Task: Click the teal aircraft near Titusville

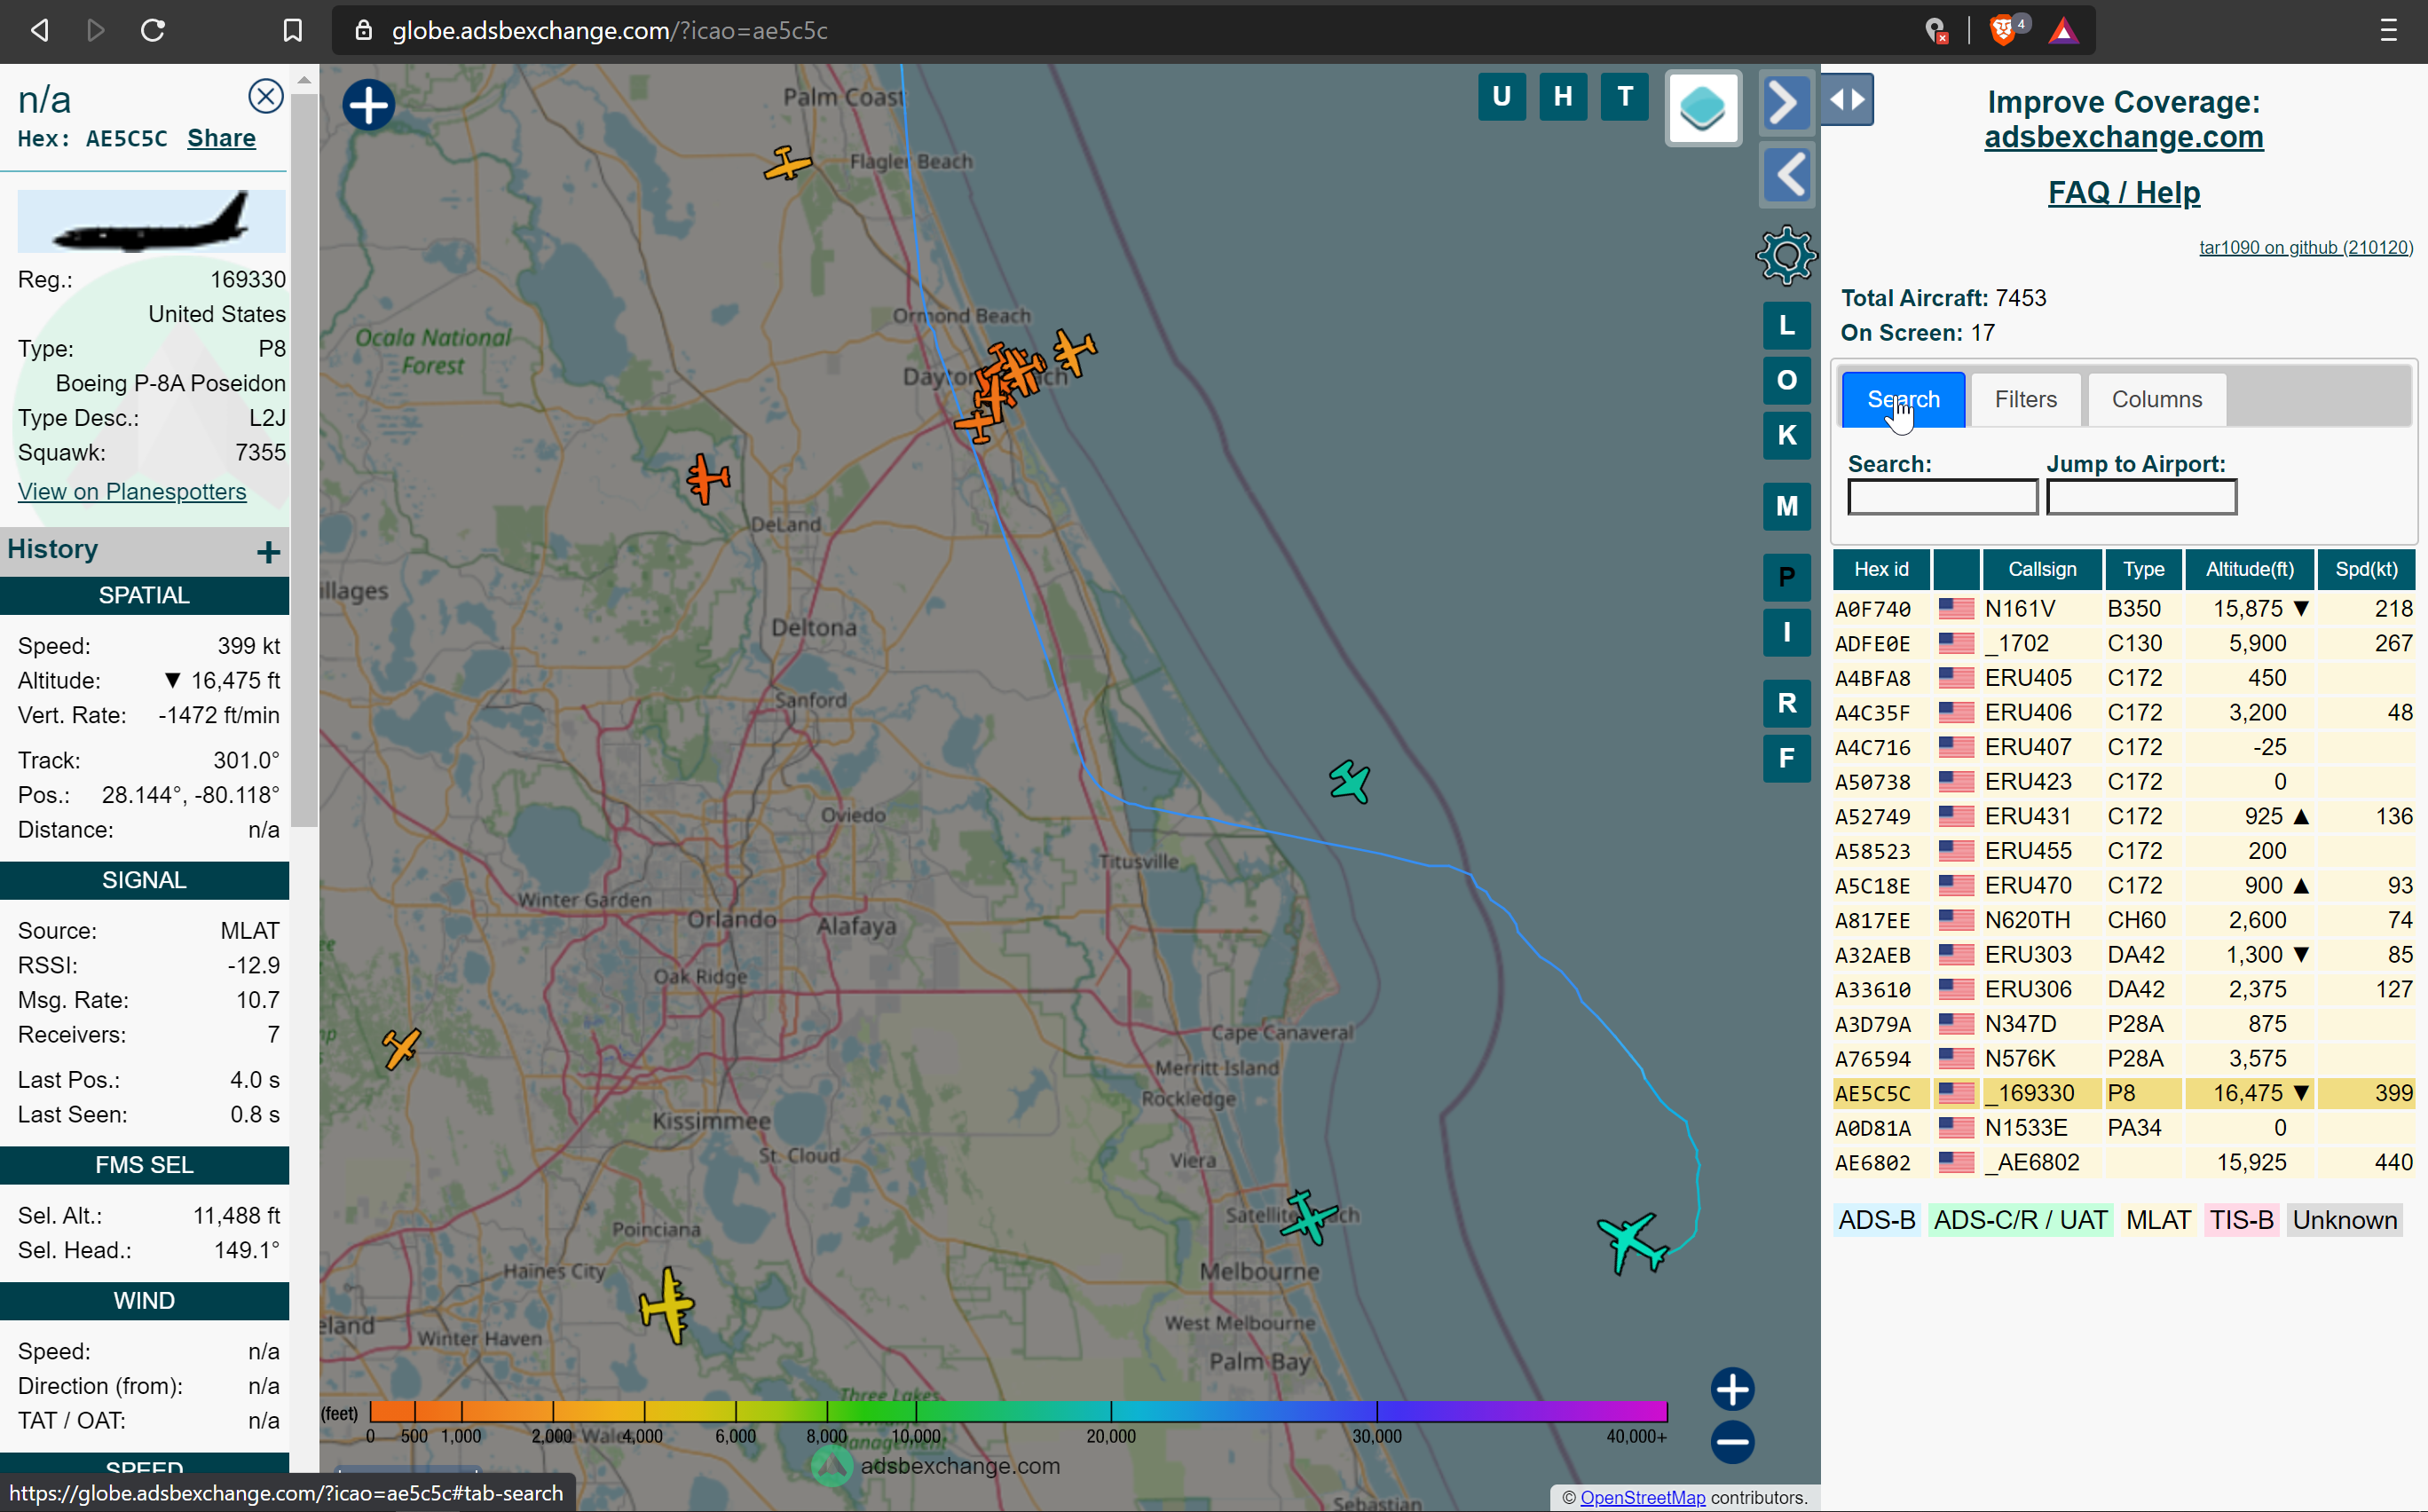Action: (x=1350, y=781)
